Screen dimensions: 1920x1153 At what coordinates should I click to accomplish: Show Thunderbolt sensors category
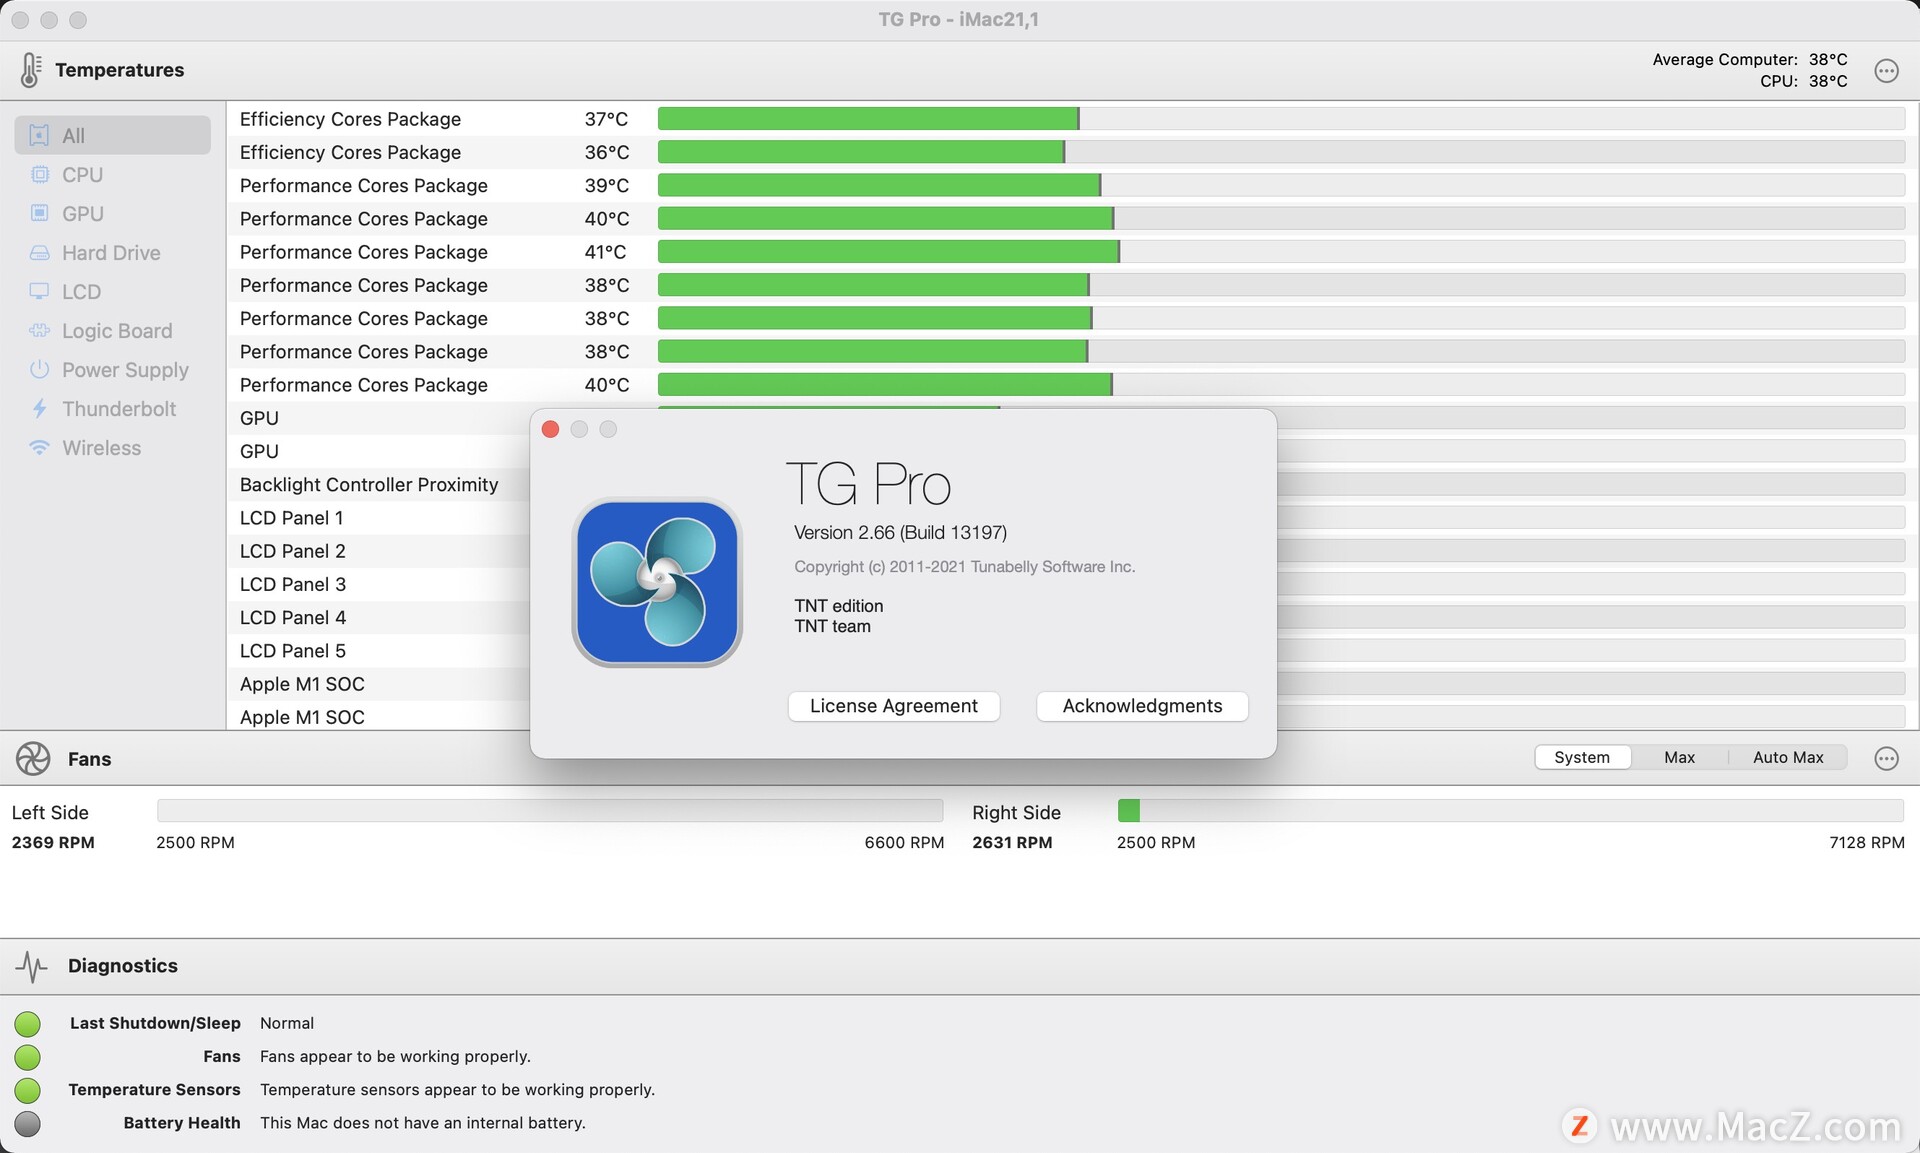(112, 408)
